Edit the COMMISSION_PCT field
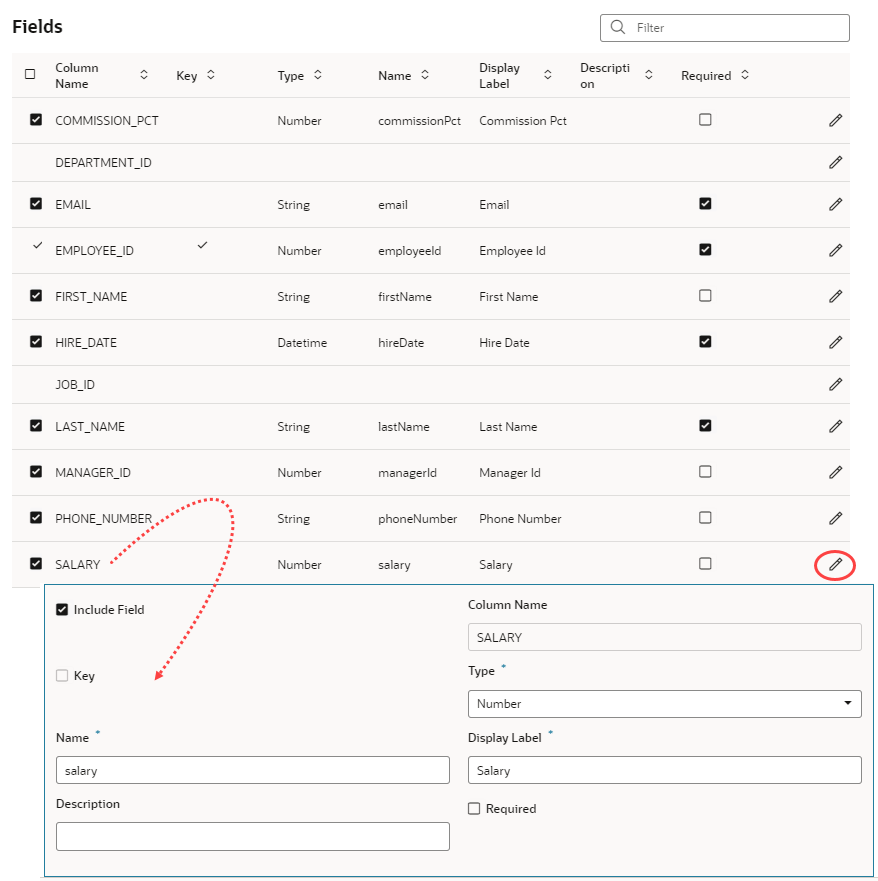 click(x=835, y=120)
